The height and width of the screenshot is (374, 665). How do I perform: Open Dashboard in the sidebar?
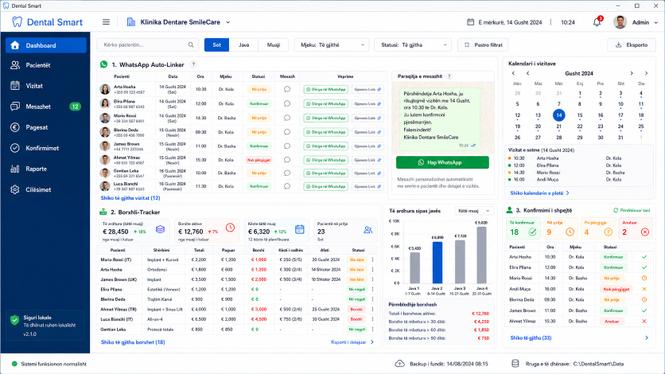pos(46,45)
